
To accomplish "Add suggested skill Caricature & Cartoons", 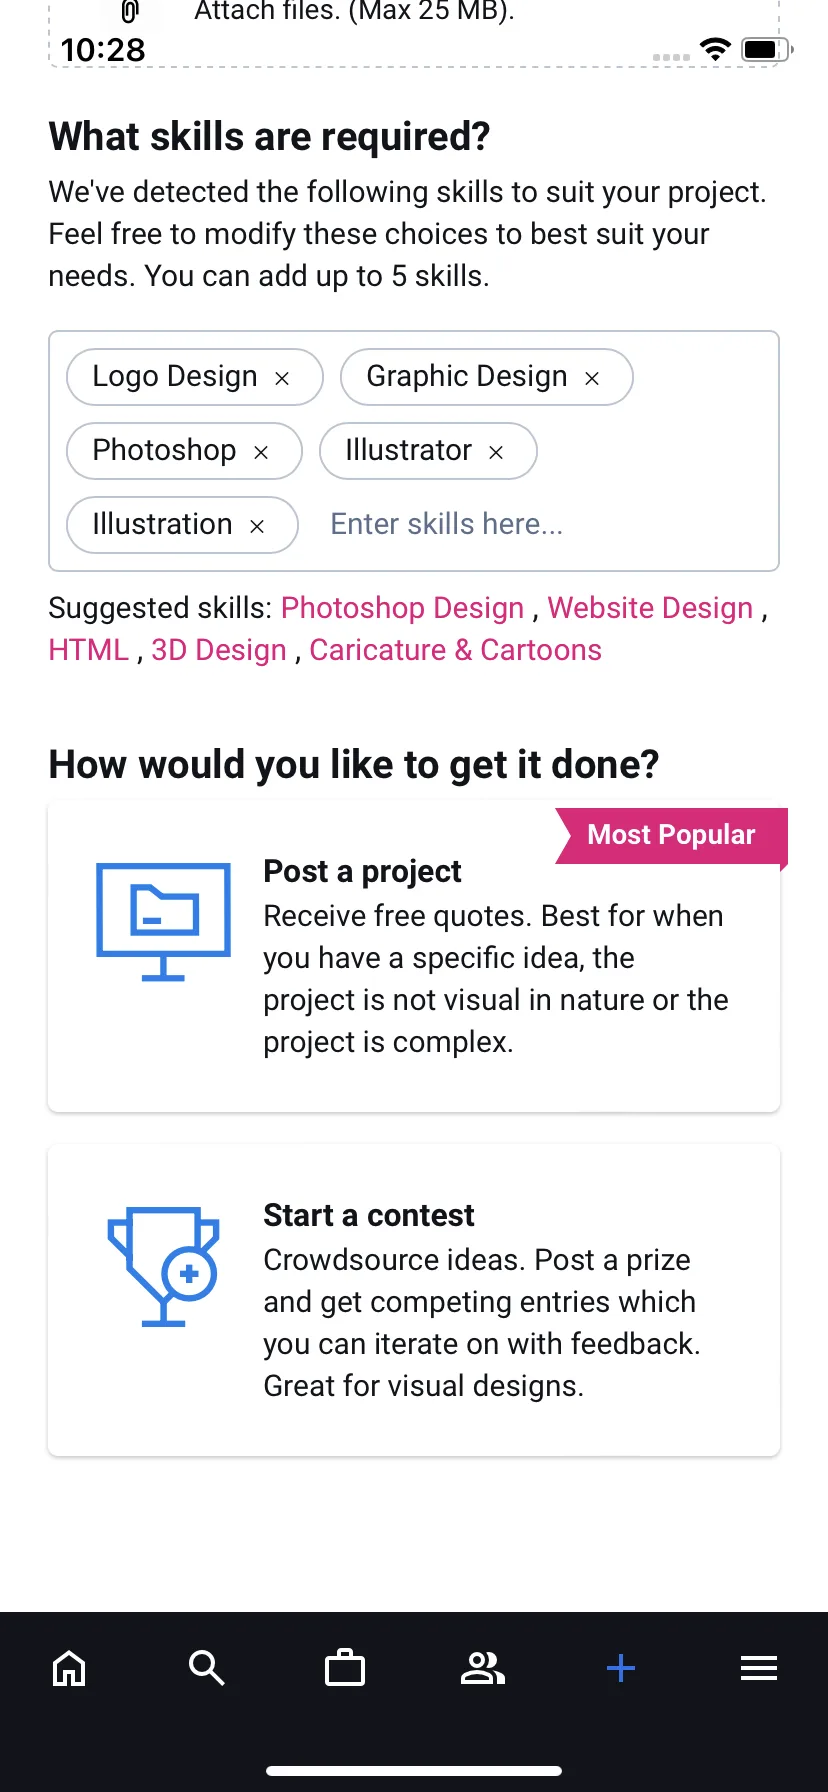I will pyautogui.click(x=456, y=650).
